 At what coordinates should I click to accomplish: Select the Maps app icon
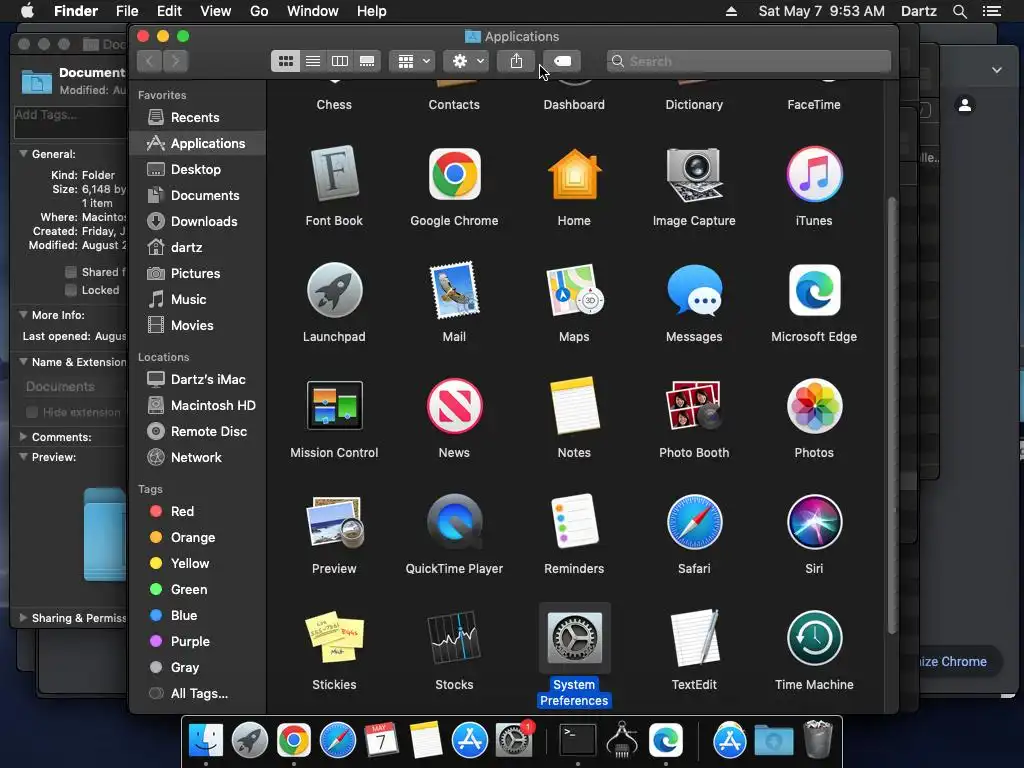(574, 291)
